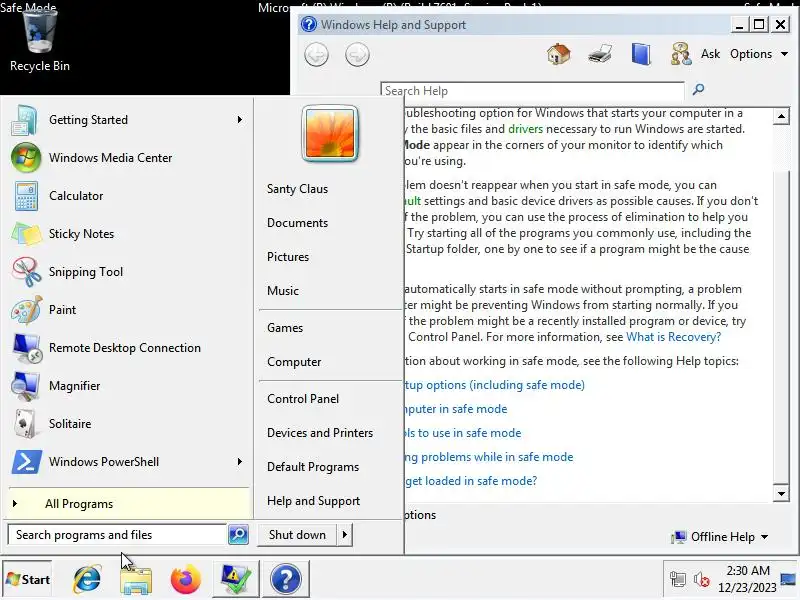Select Help and Support in Start menu

coord(313,501)
